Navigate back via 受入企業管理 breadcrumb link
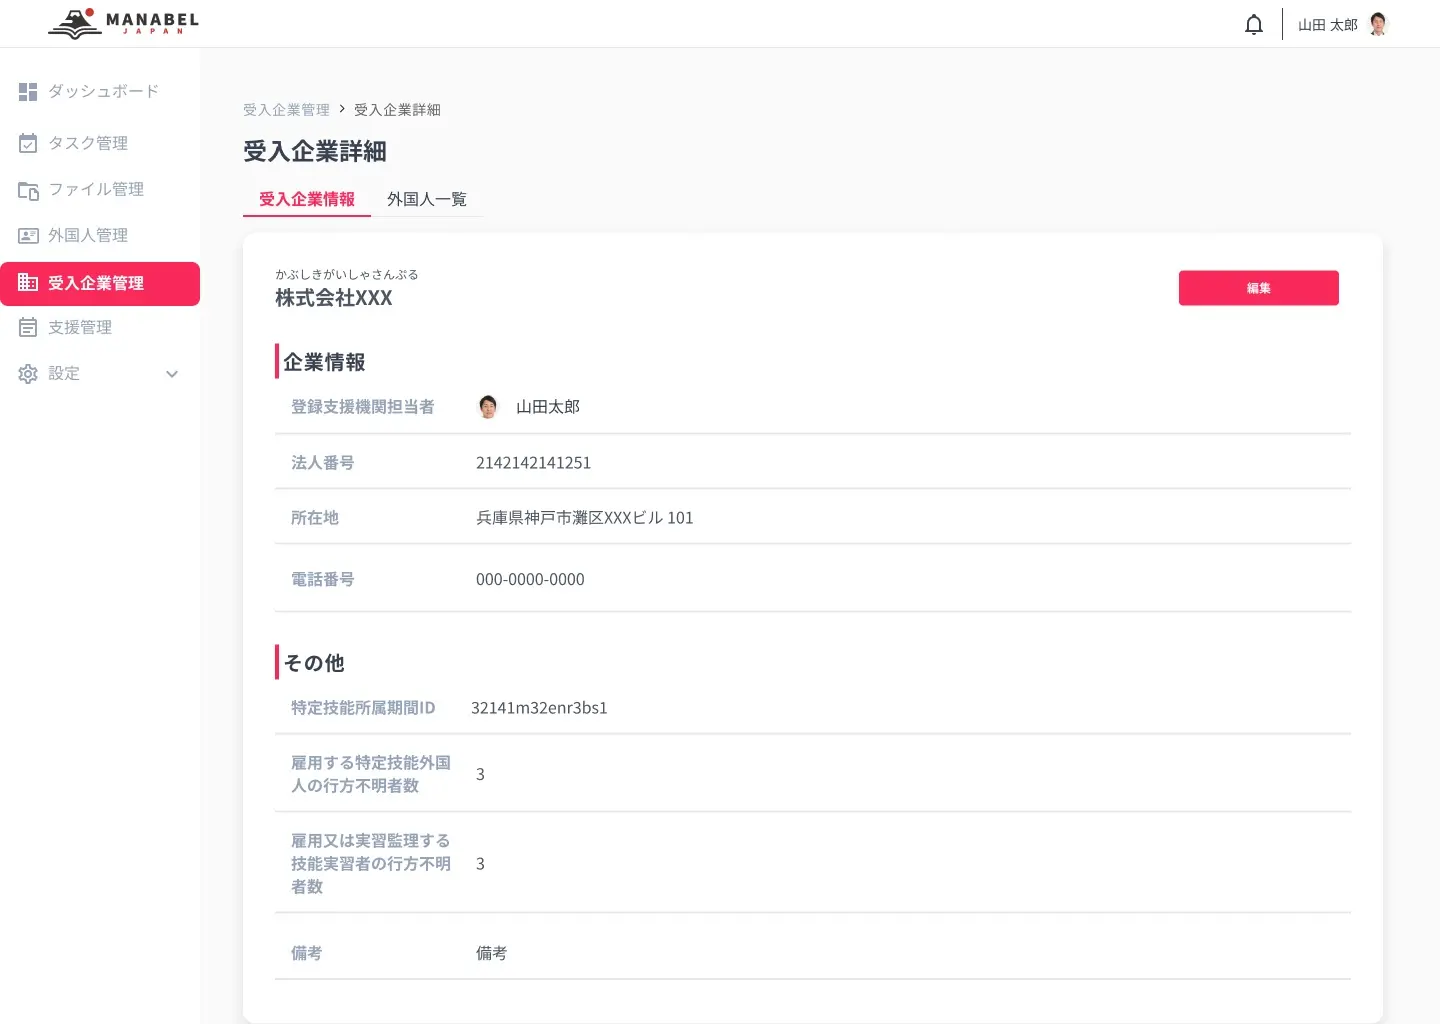Image resolution: width=1440 pixels, height=1024 pixels. 285,109
